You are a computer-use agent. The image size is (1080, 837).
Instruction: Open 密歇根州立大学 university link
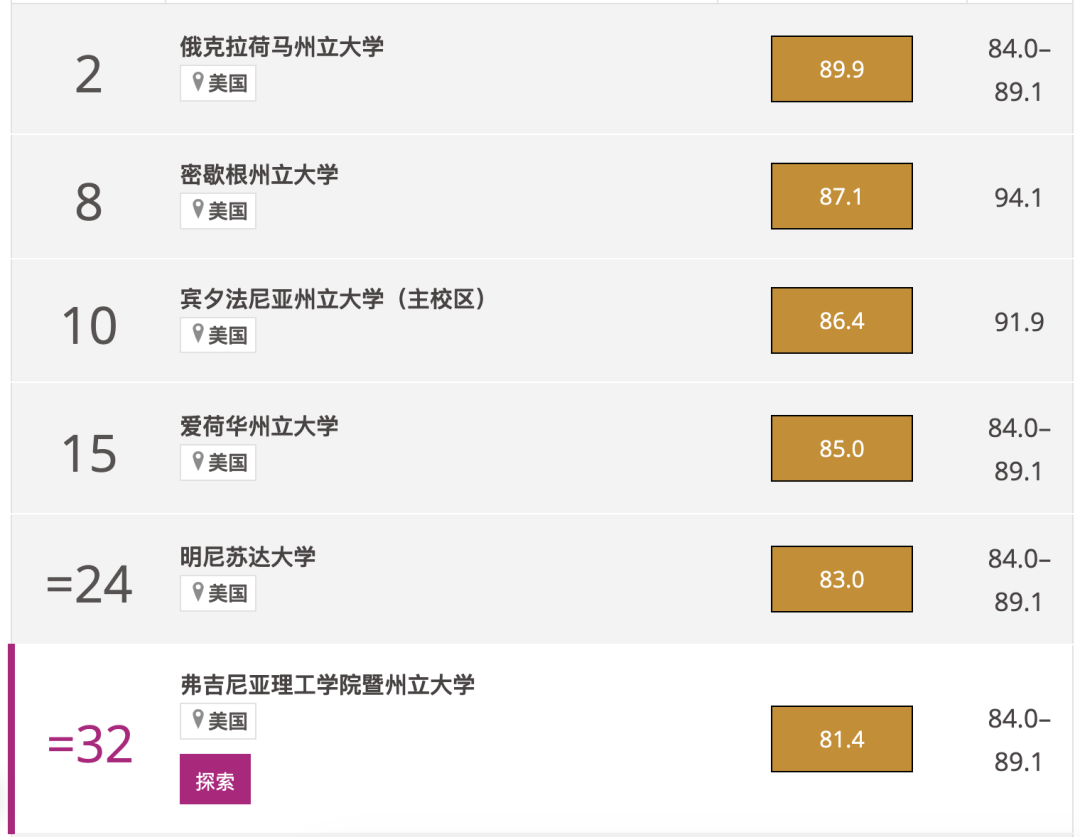click(x=259, y=174)
